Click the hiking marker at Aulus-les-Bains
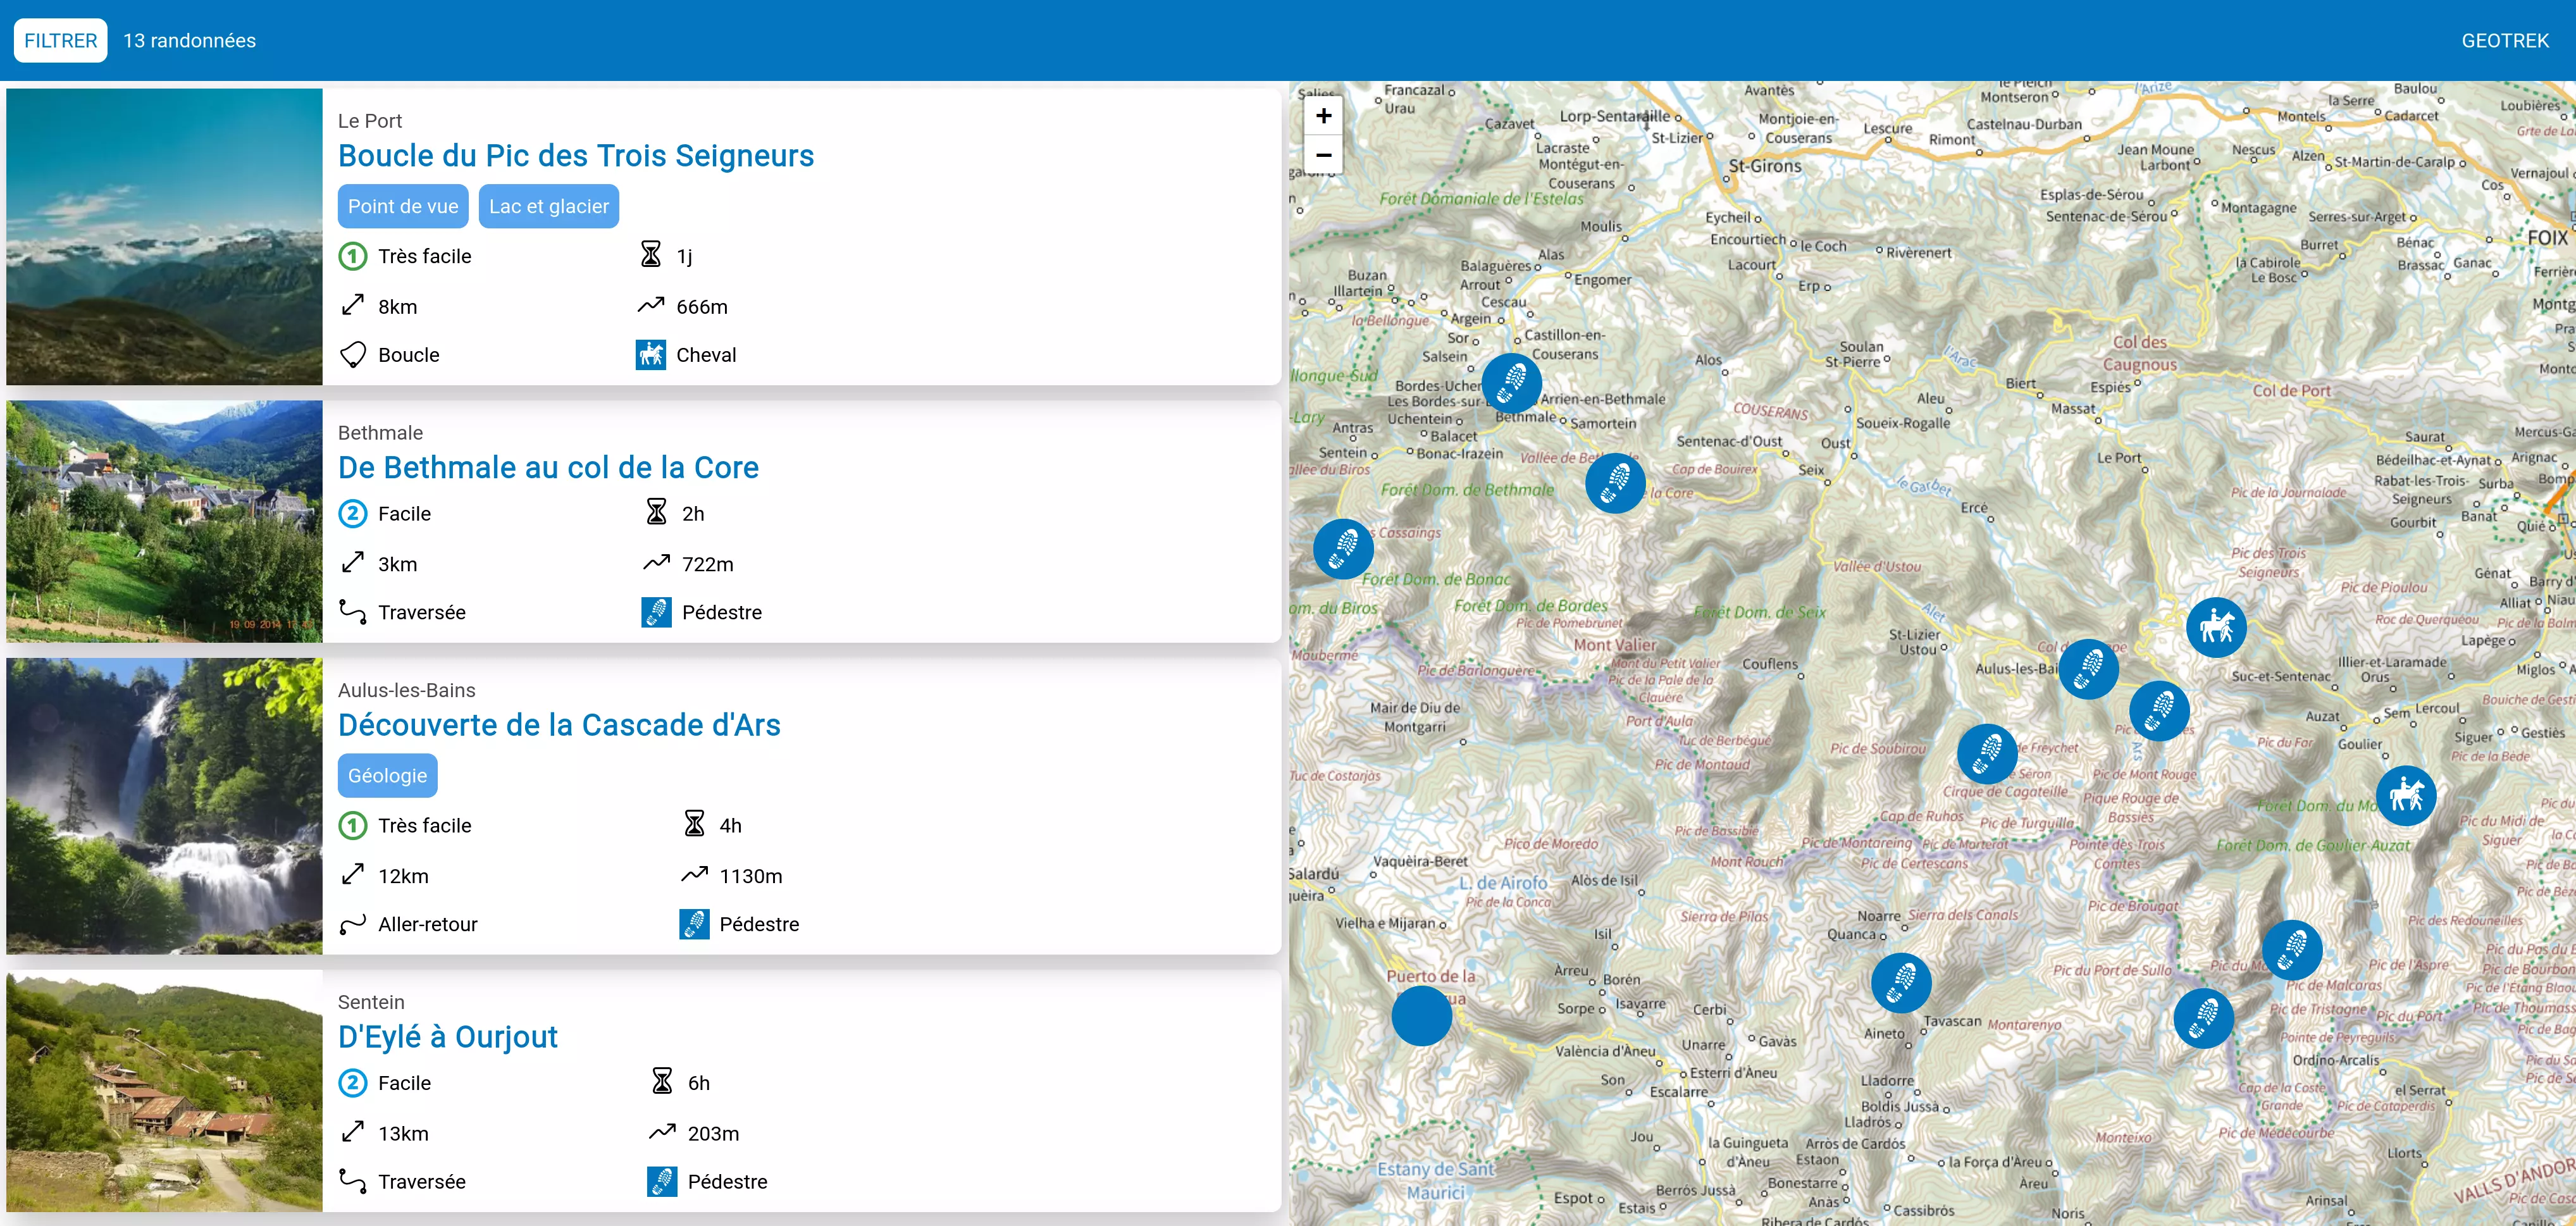This screenshot has width=2576, height=1226. coord(2088,668)
